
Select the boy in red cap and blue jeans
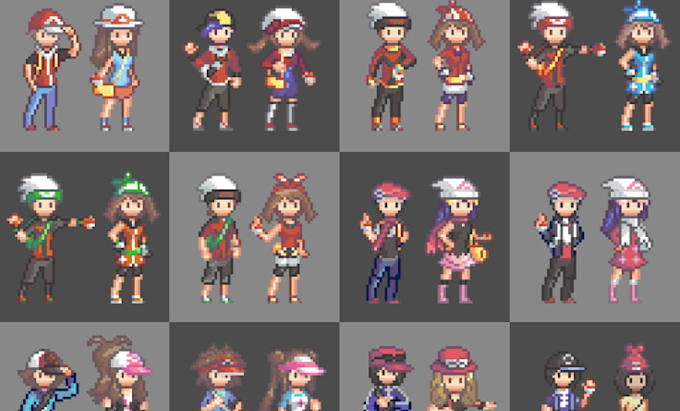coord(51,69)
